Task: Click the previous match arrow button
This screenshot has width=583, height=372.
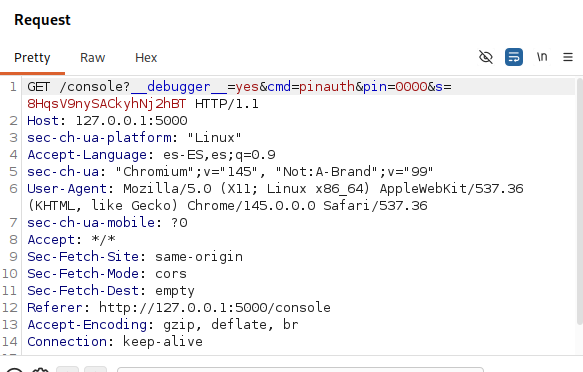Action: pos(67,369)
